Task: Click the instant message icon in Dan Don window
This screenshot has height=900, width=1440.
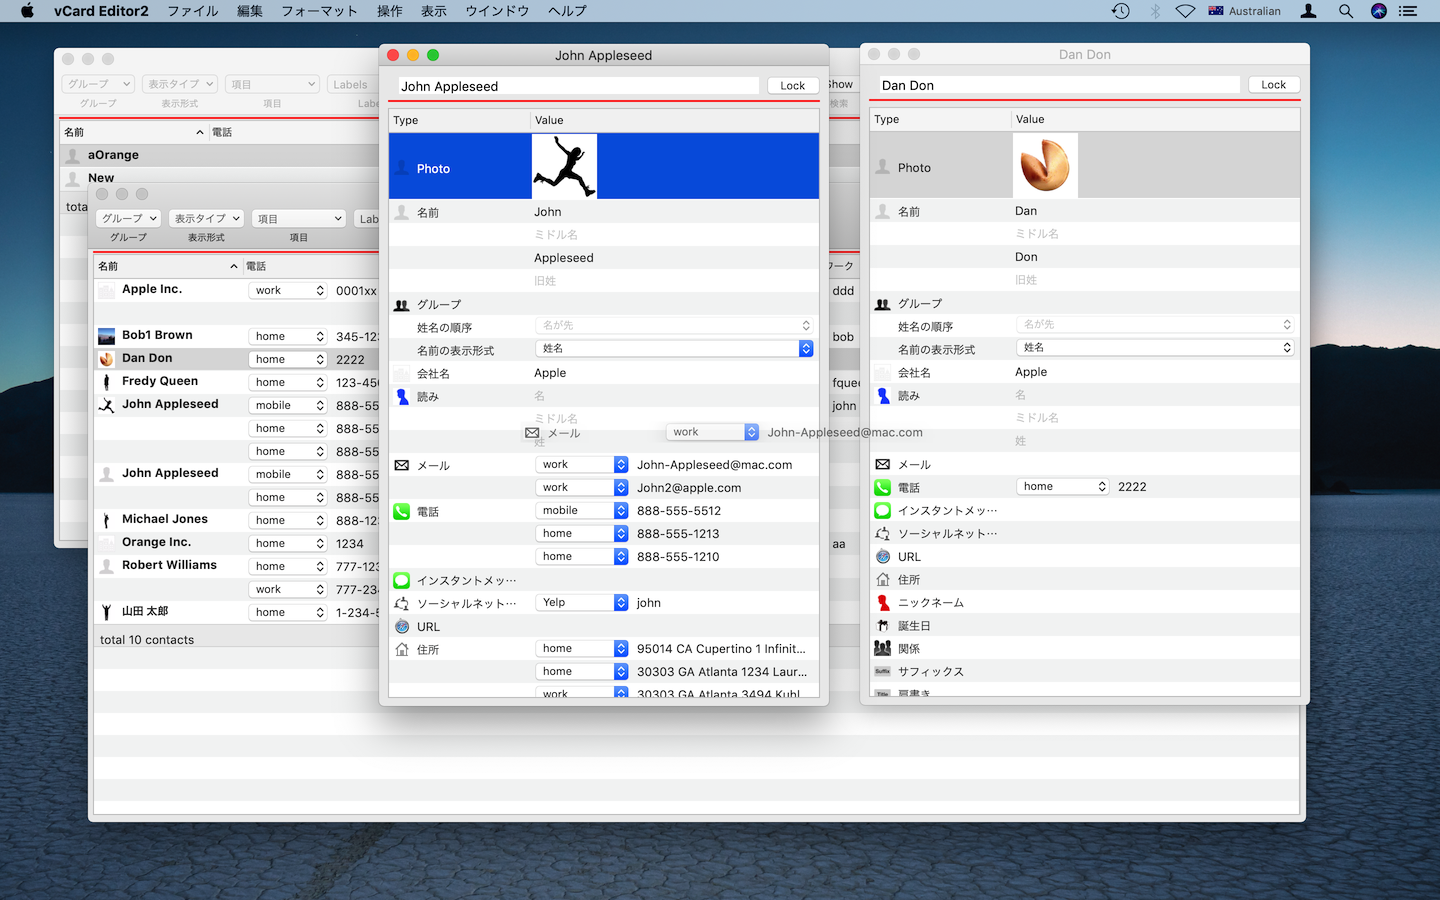Action: pyautogui.click(x=882, y=510)
